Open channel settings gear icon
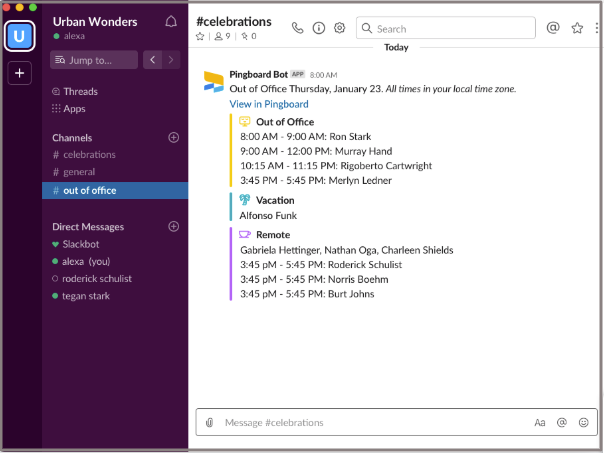Screen dimensions: 604x453 (340, 28)
